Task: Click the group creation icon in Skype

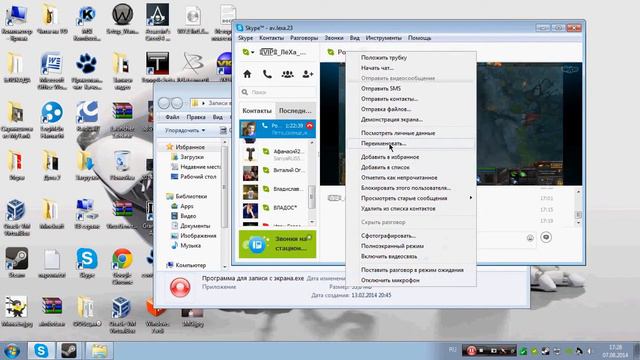Action: [287, 74]
